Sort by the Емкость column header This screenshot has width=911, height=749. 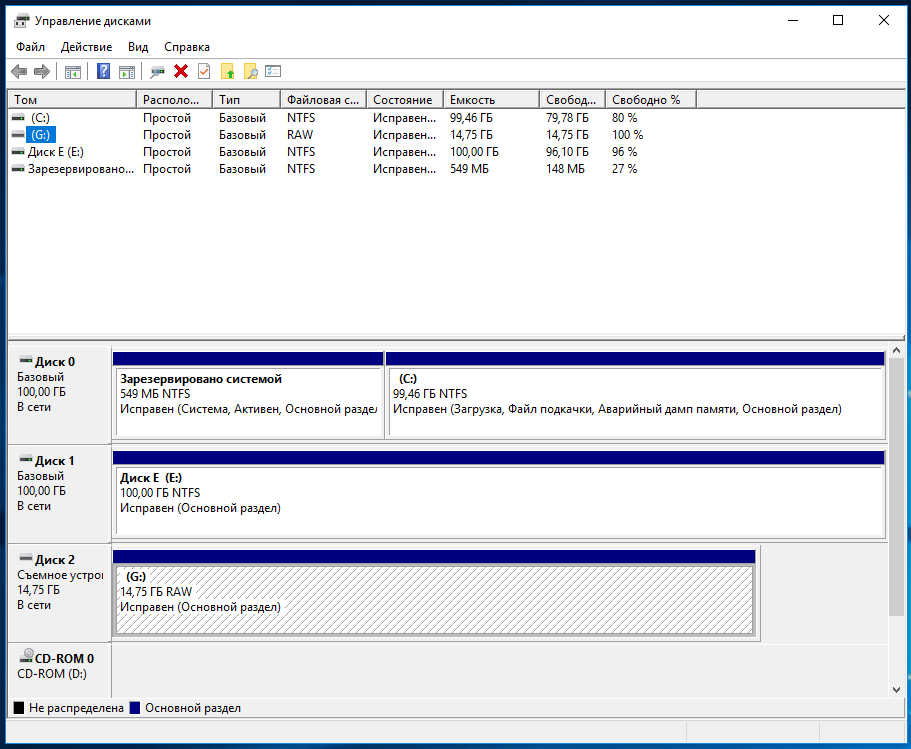pyautogui.click(x=490, y=100)
